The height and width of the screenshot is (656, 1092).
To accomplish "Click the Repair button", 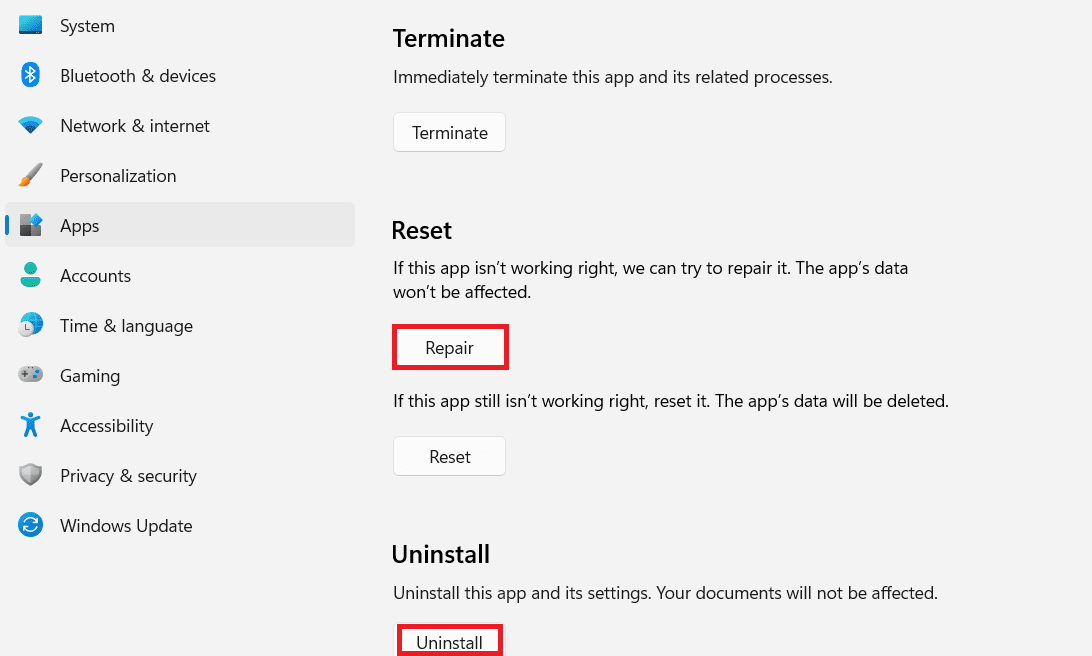I will [450, 347].
